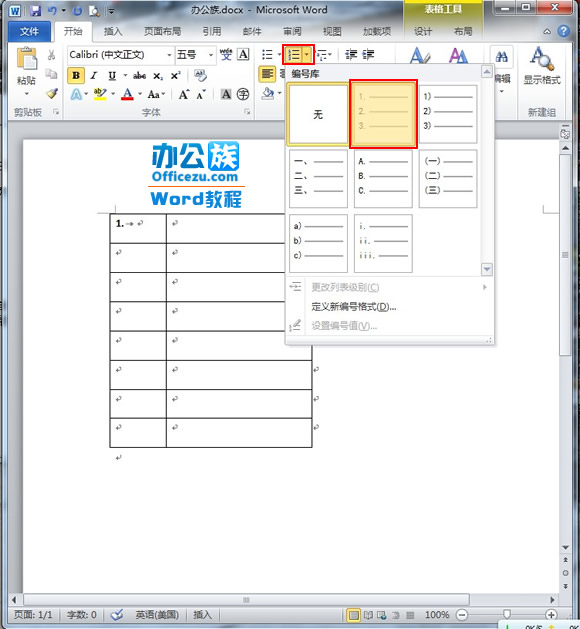This screenshot has width=580, height=629.
Task: Open print preview from quick access toolbar
Action: point(94,11)
